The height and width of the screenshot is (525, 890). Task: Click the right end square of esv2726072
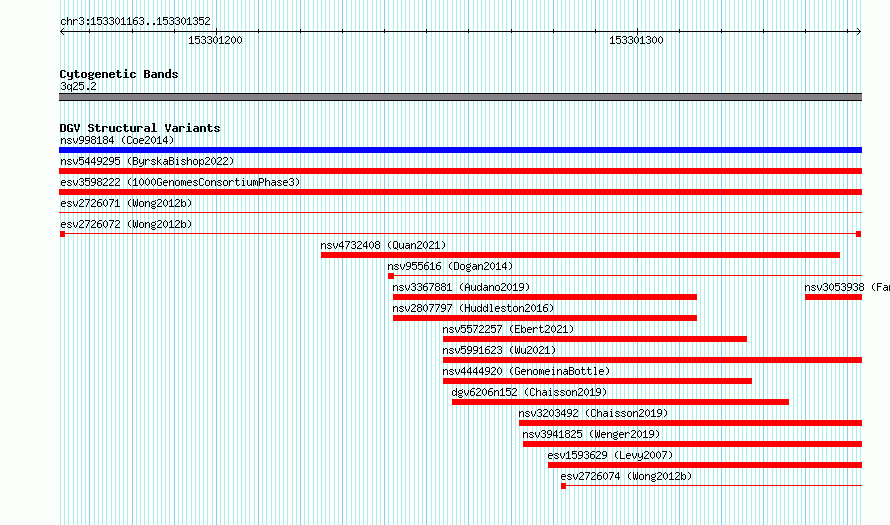859,234
